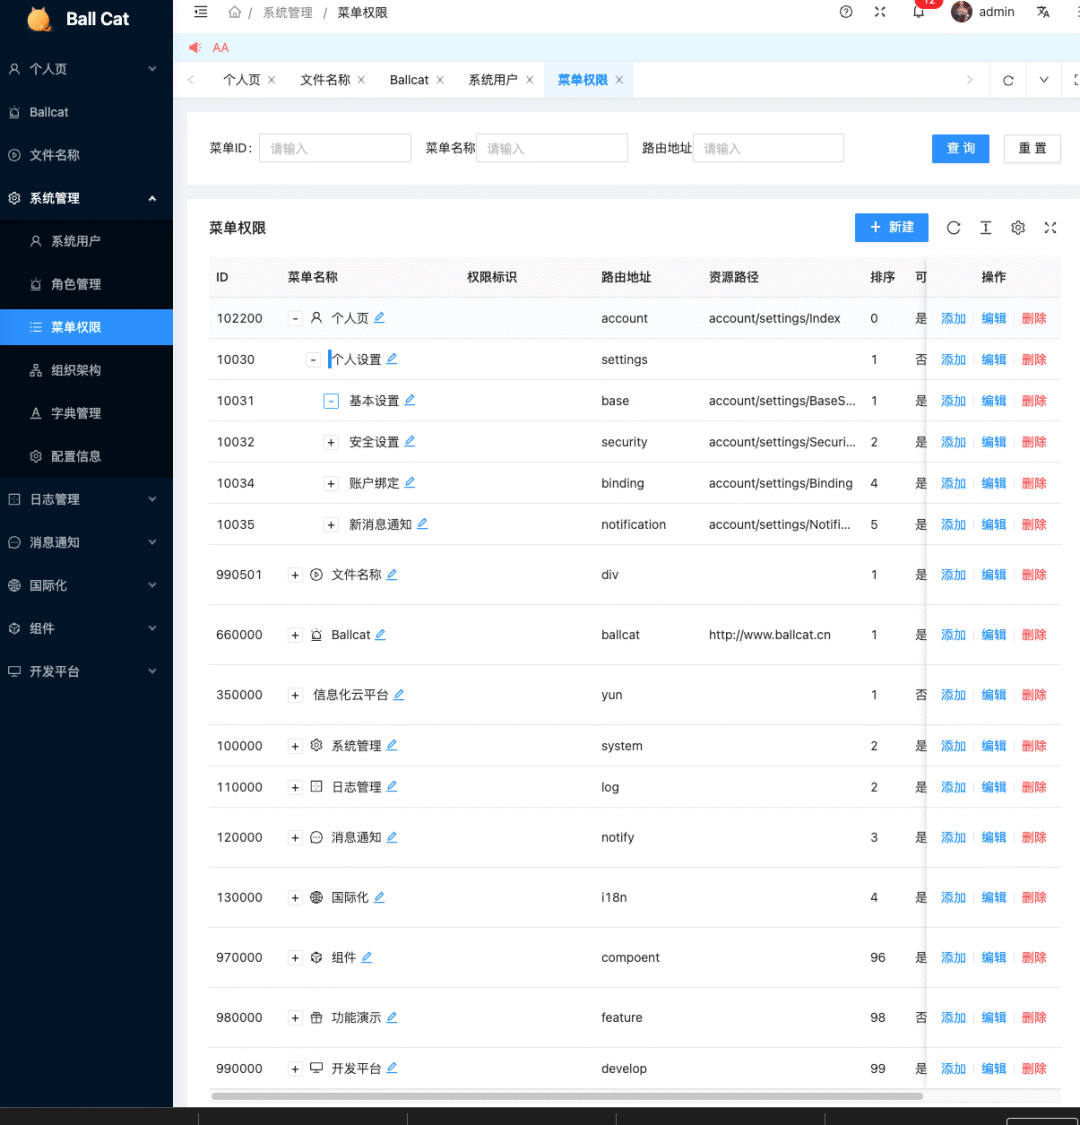
Task: Edit 安全设置 title with pencil icon
Action: pyautogui.click(x=410, y=441)
